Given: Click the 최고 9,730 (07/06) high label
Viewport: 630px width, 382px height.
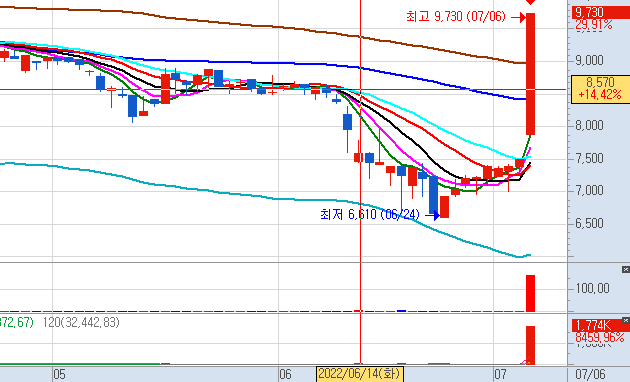Looking at the screenshot, I should pos(456,16).
